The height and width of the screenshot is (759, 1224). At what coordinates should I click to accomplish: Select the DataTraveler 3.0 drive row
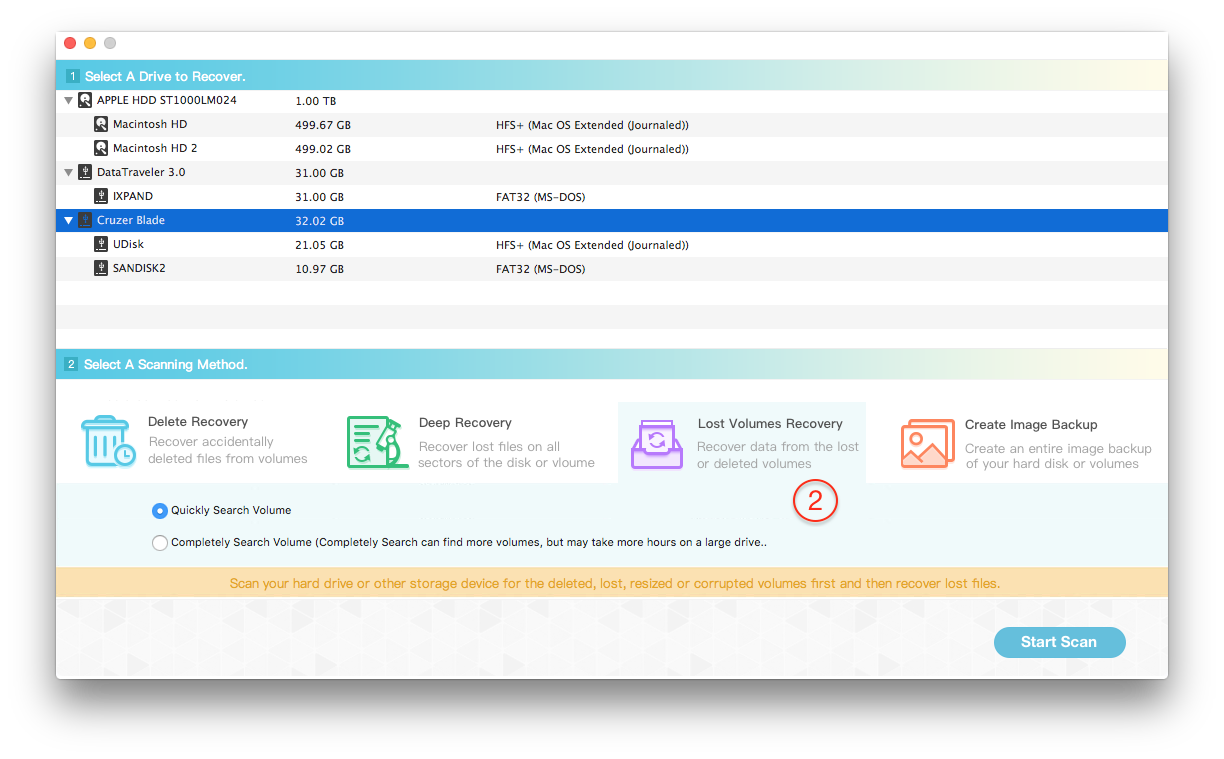612,173
